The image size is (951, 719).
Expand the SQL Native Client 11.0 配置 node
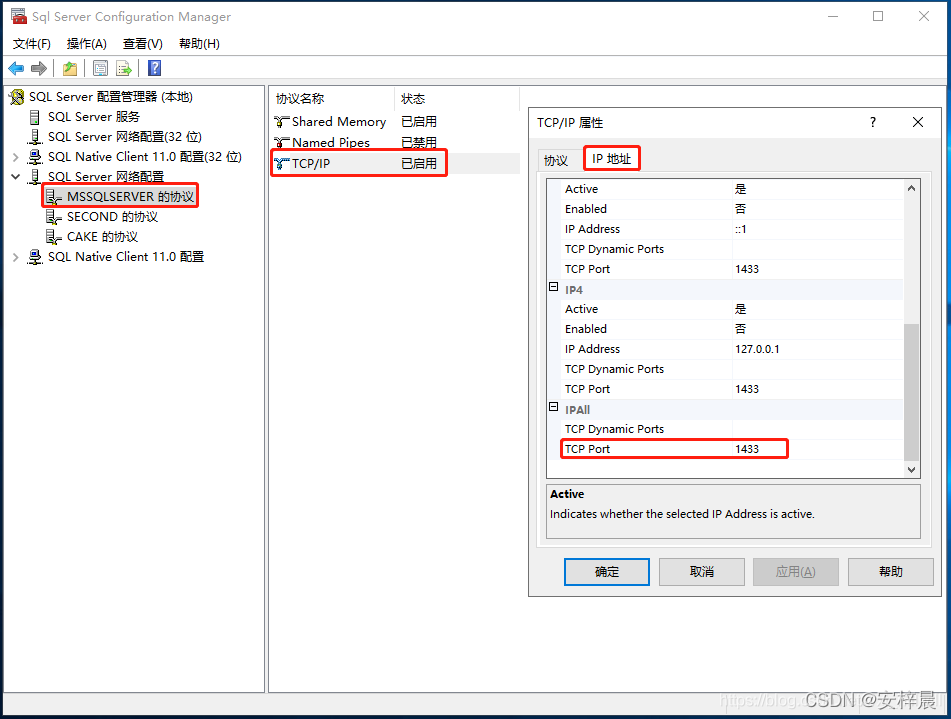(x=16, y=257)
